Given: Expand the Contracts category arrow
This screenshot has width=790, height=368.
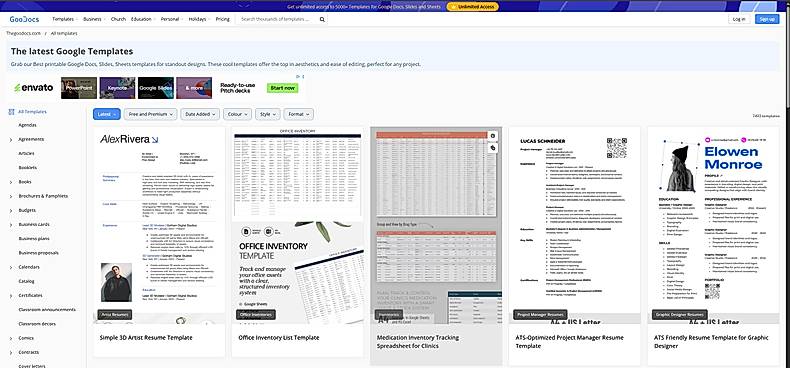Looking at the screenshot, I should (x=11, y=352).
